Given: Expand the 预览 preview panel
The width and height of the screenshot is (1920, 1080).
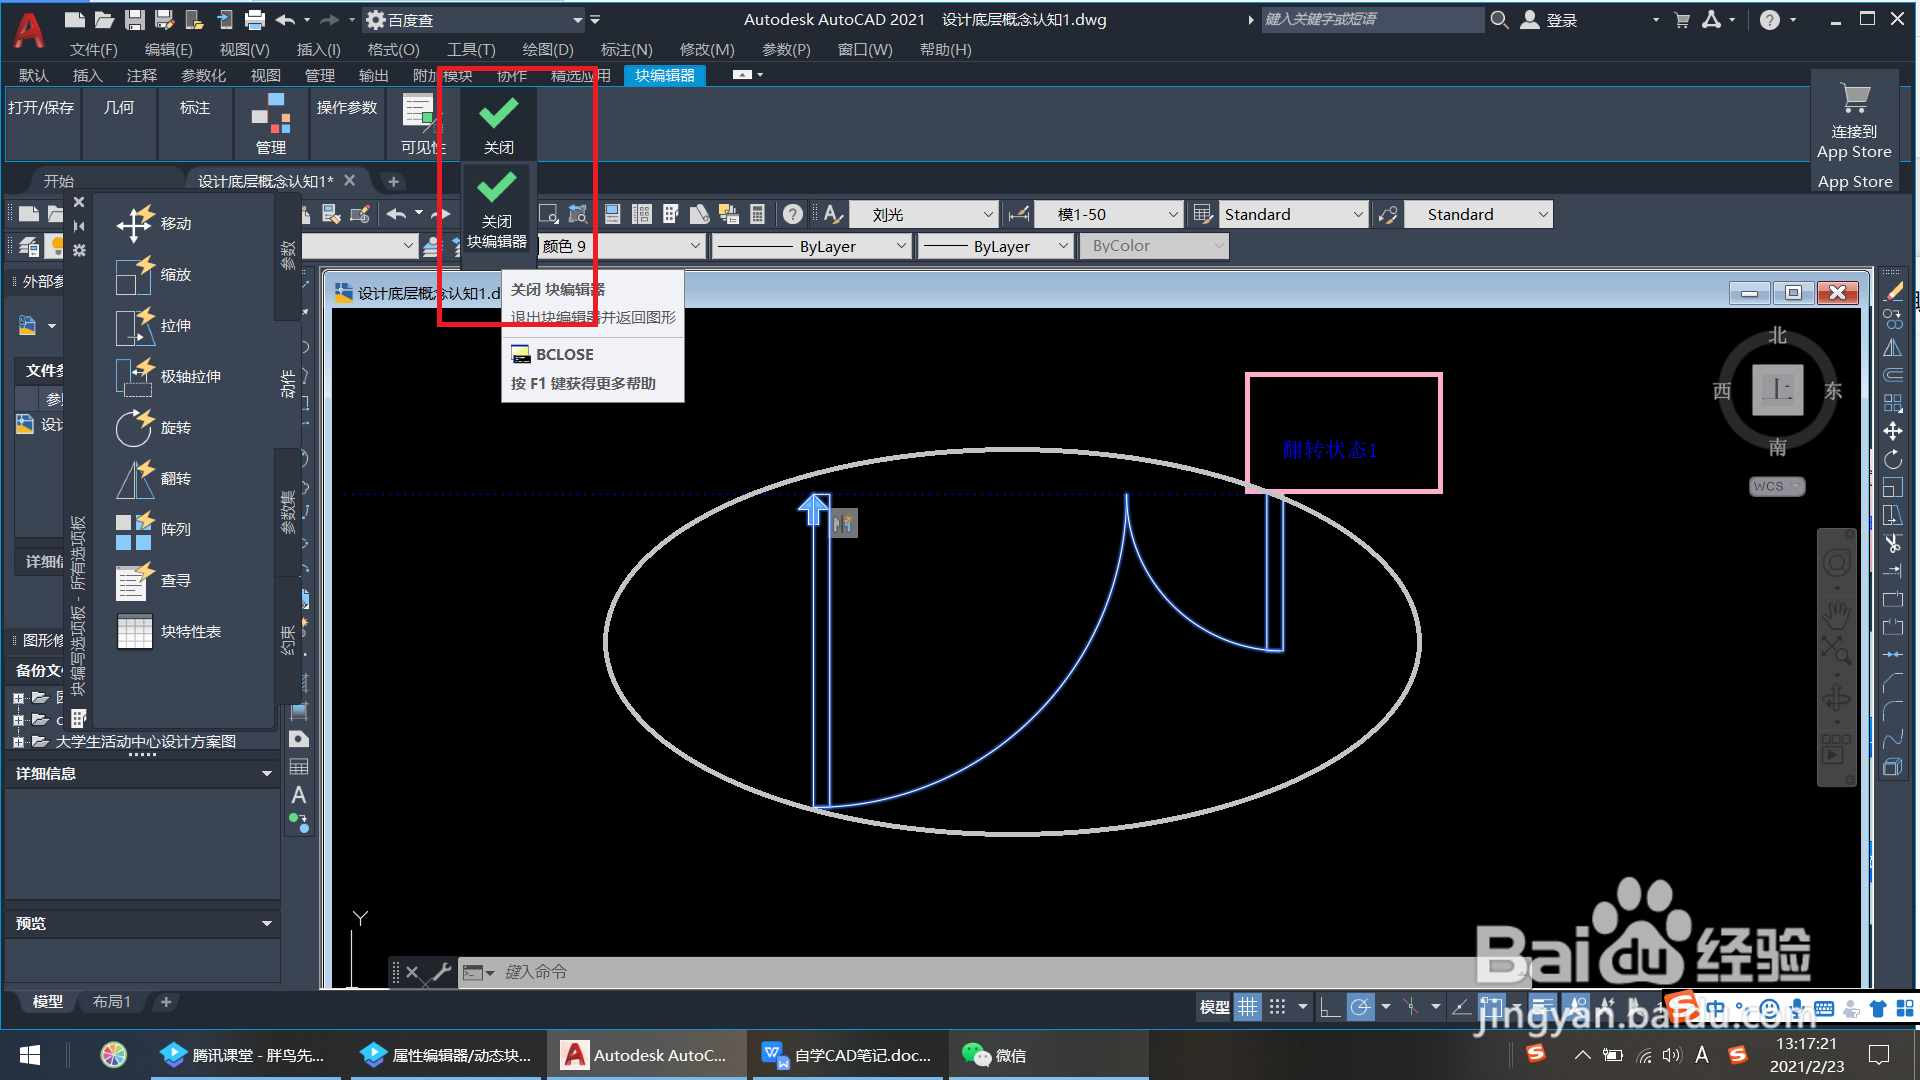Looking at the screenshot, I should pos(267,923).
